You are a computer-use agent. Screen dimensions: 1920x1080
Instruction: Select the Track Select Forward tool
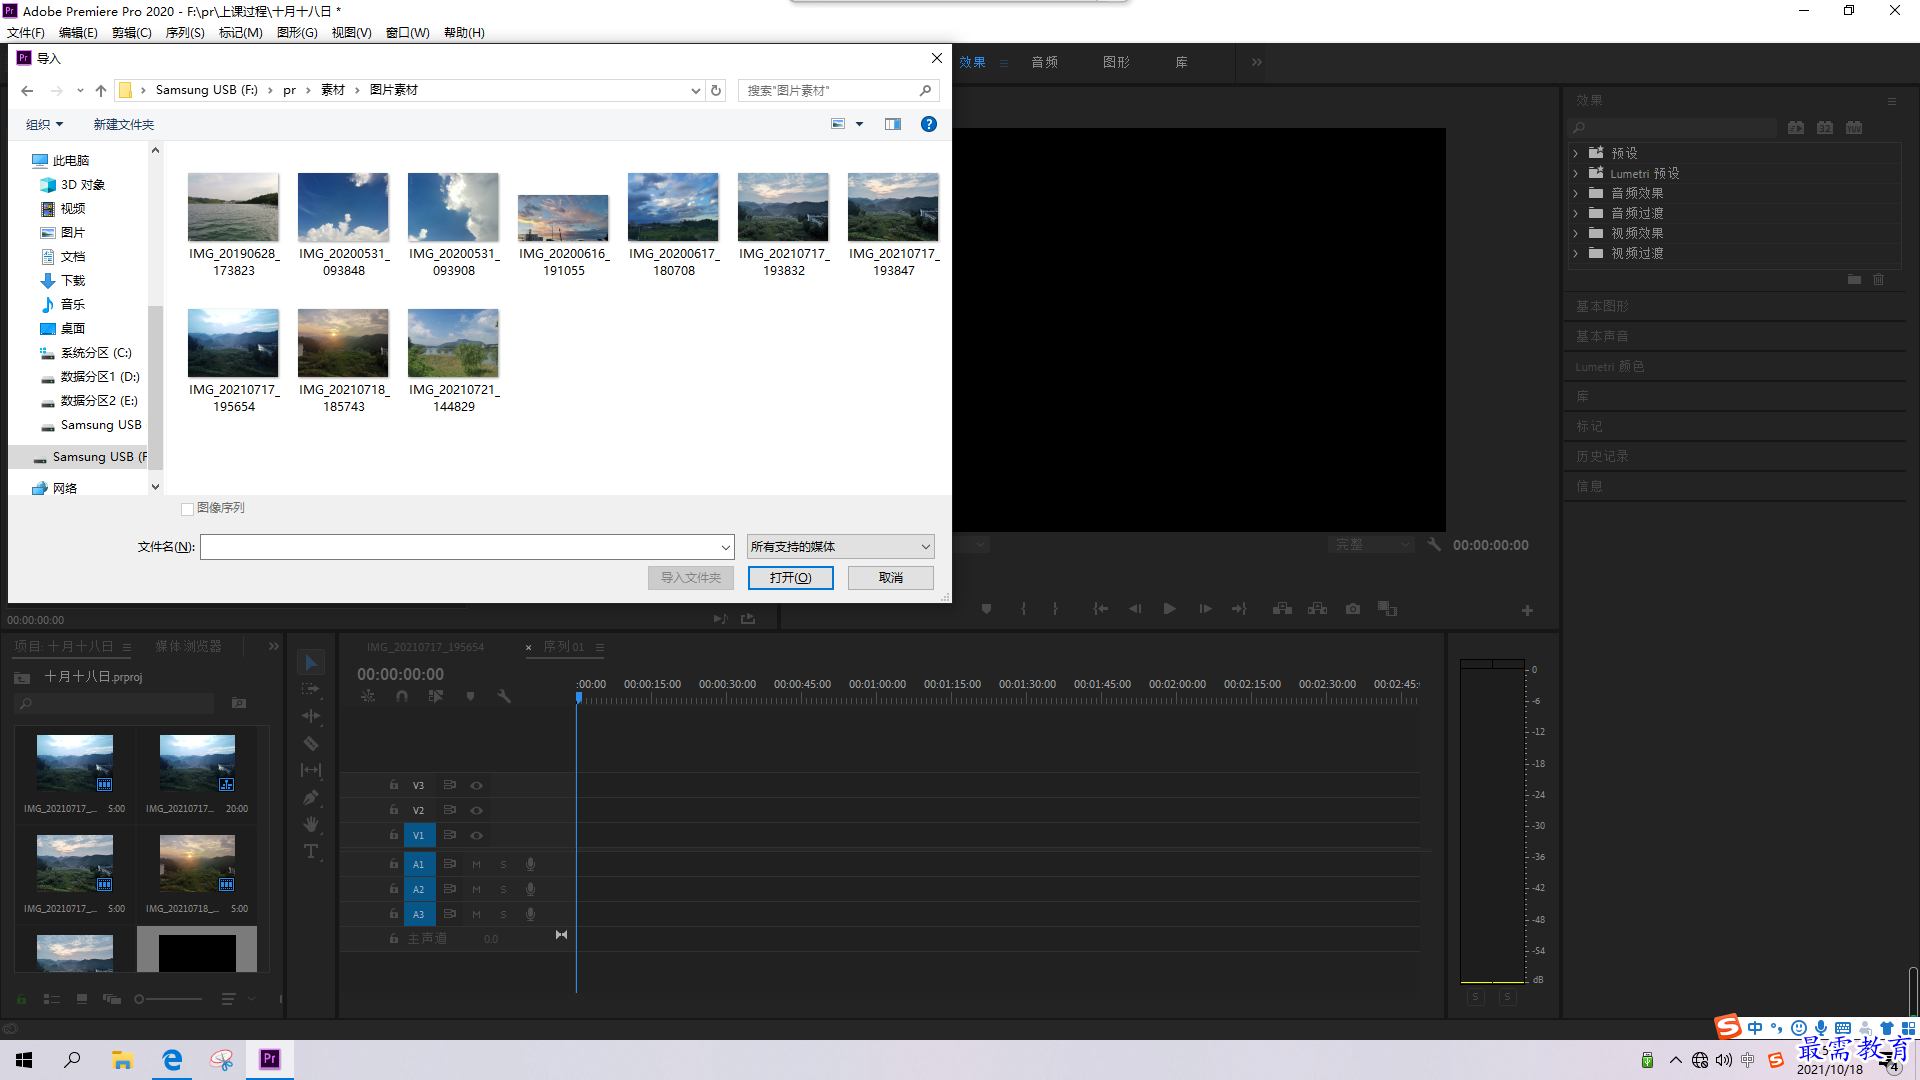tap(311, 689)
